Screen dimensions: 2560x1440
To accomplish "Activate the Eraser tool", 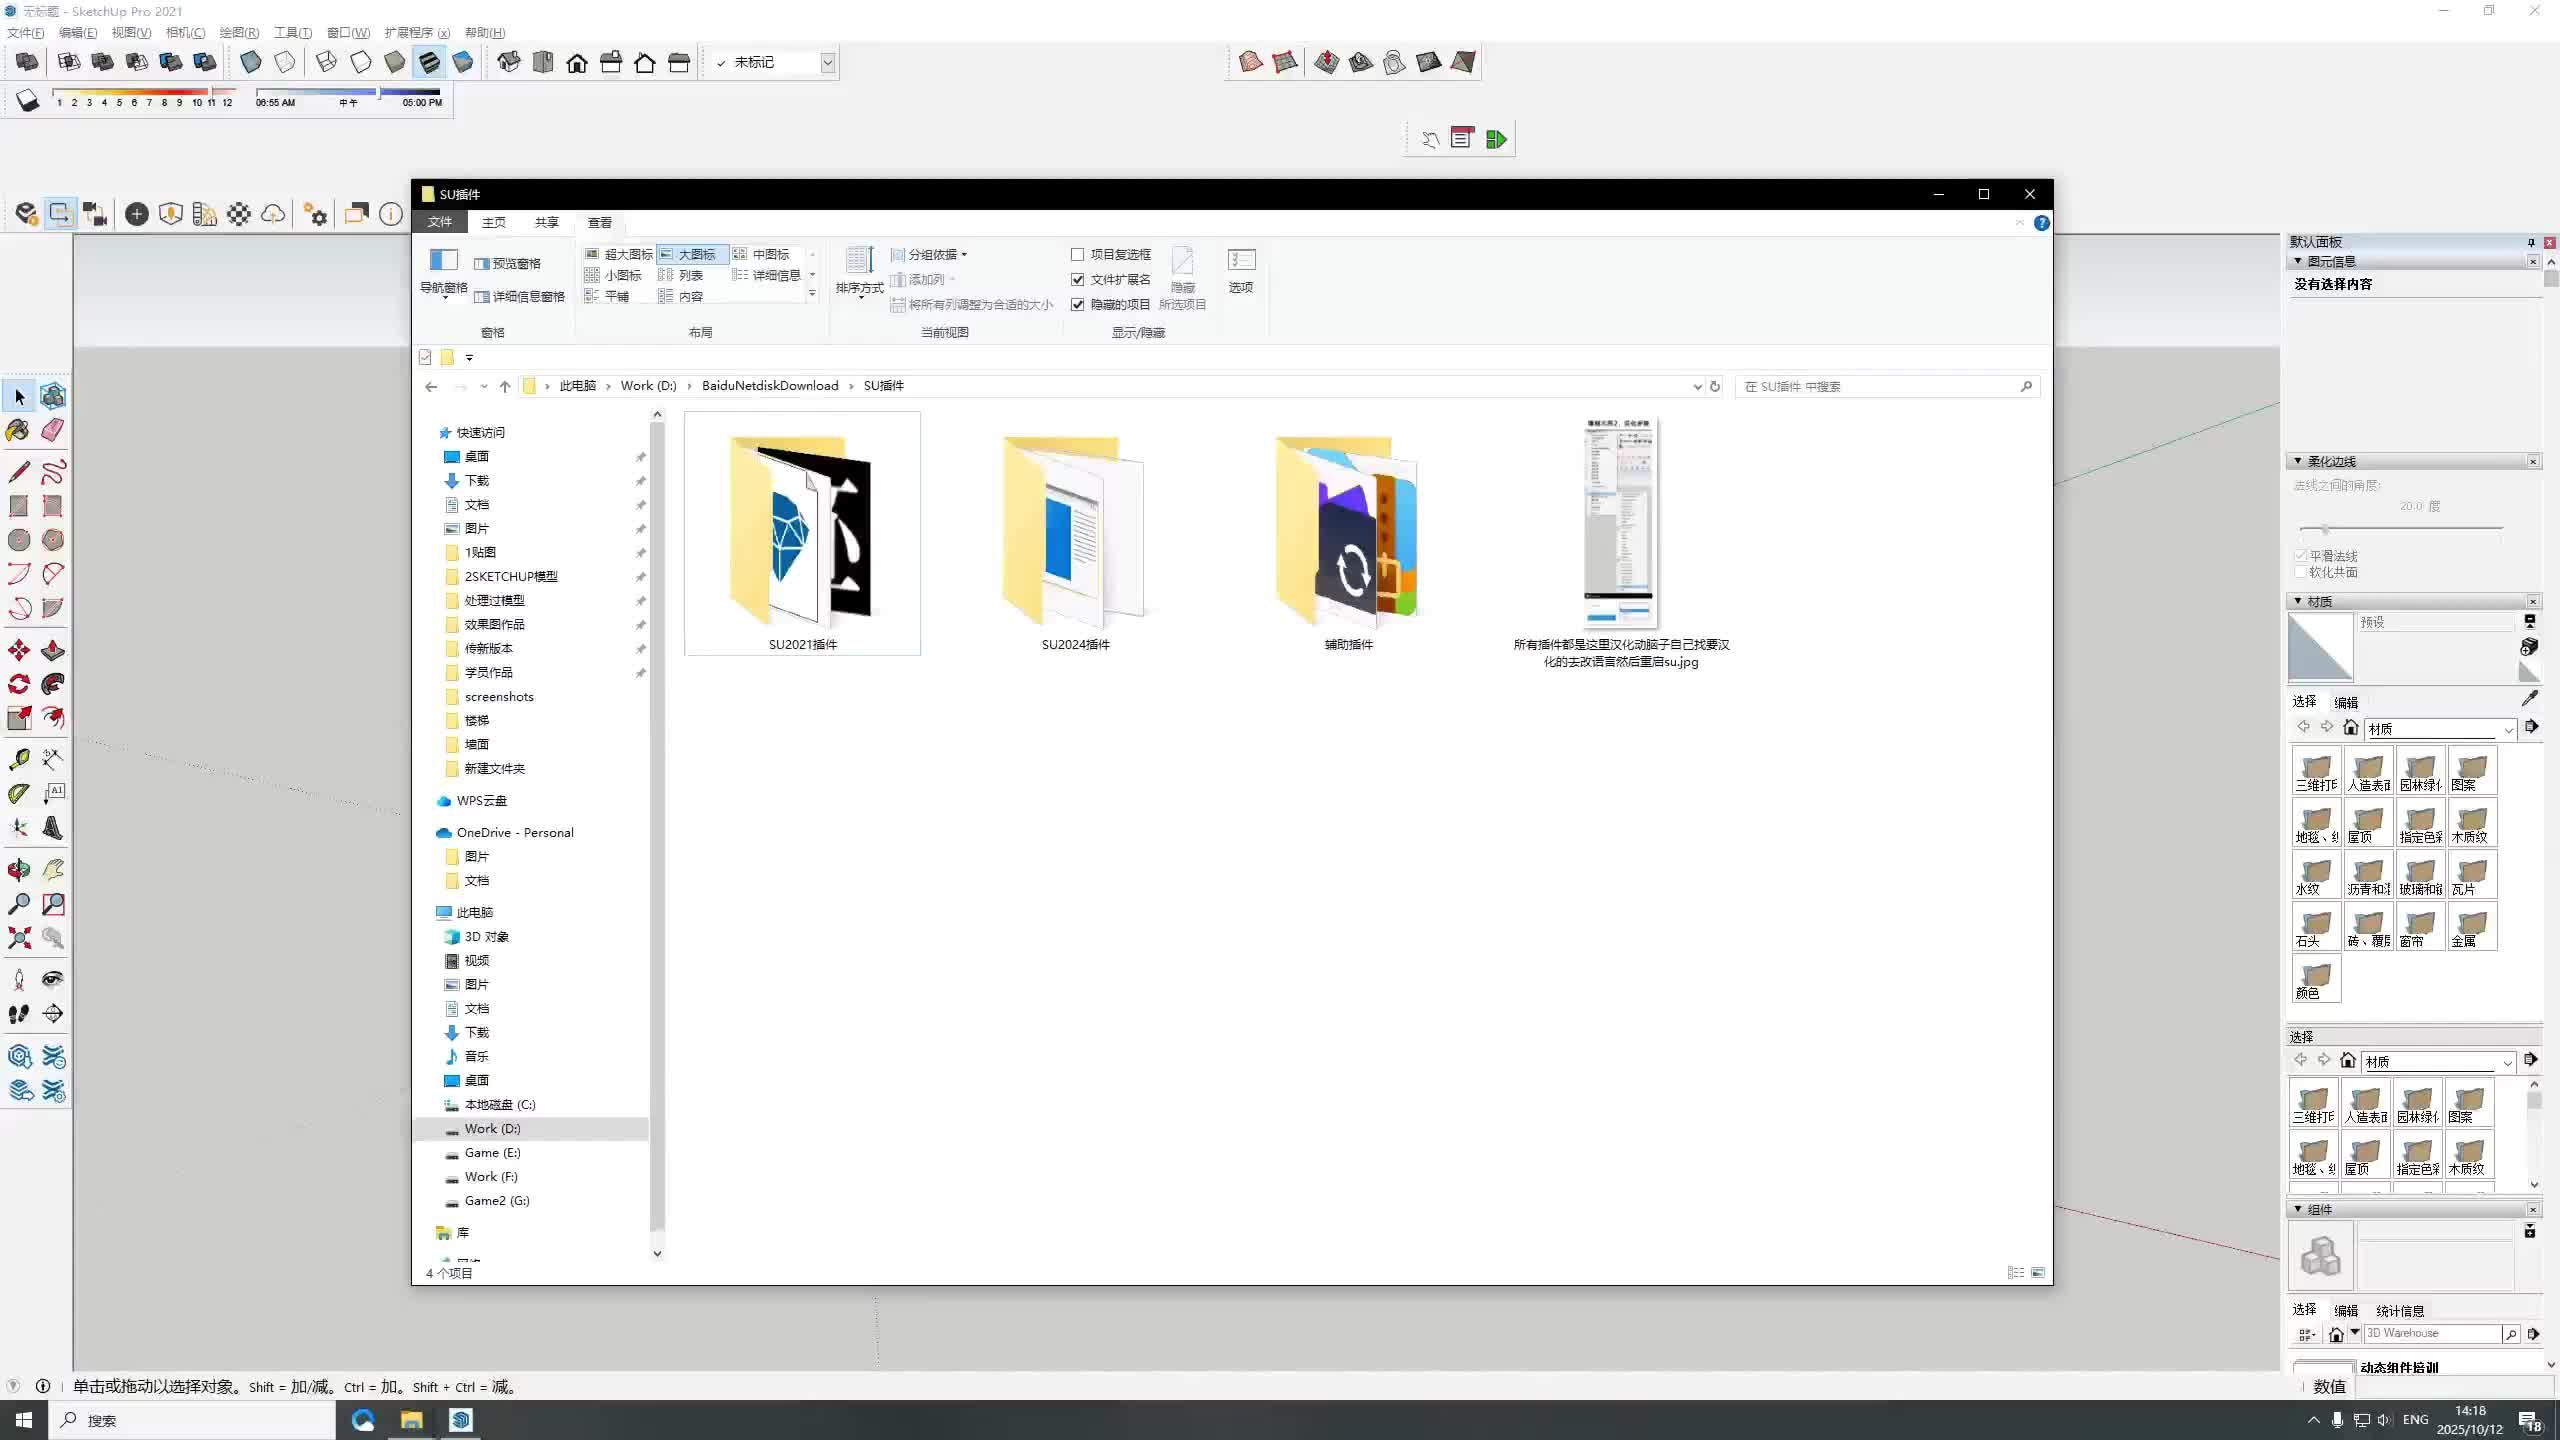I will (x=52, y=430).
